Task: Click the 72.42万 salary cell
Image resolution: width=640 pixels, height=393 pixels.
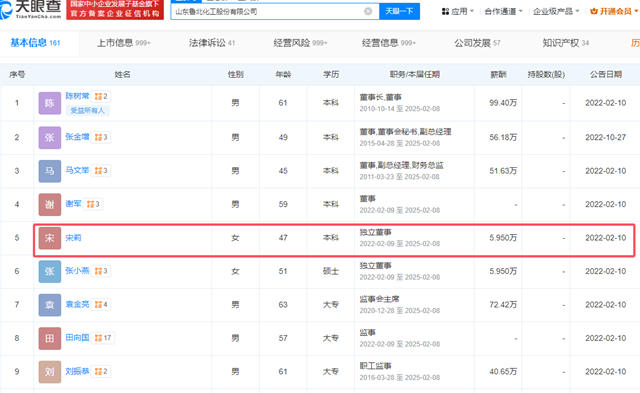Action: point(503,305)
